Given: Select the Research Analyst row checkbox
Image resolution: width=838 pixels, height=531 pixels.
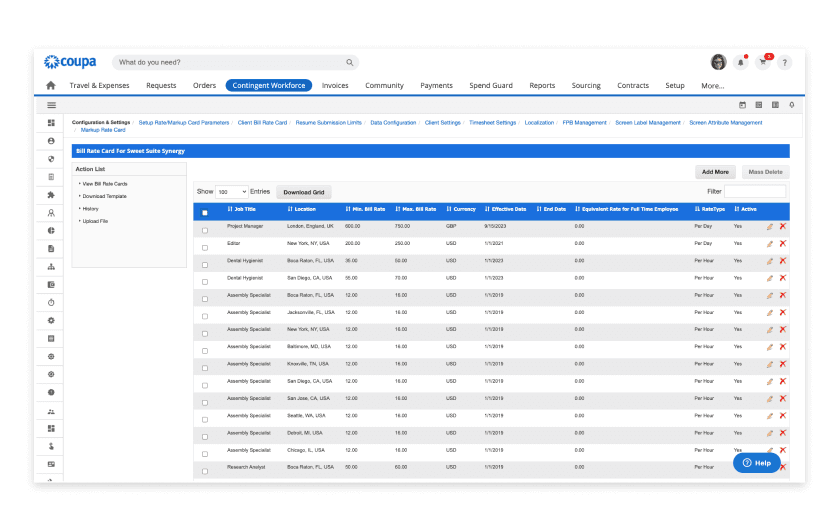Looking at the screenshot, I should [205, 468].
